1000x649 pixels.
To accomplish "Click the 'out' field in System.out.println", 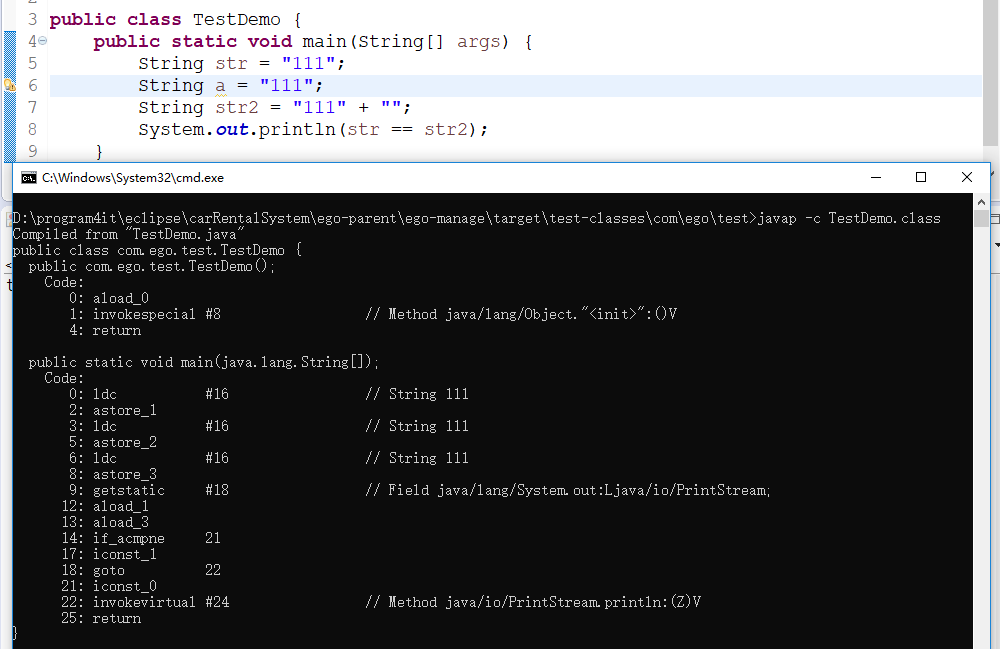I will [232, 129].
